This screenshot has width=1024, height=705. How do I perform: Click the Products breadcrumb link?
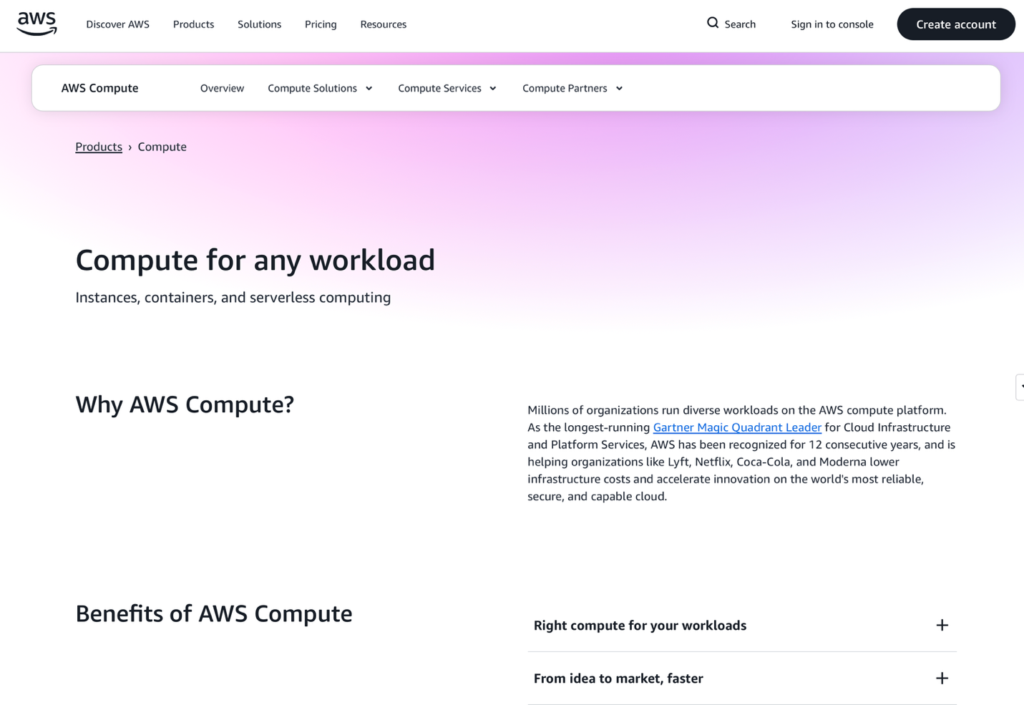pos(98,147)
